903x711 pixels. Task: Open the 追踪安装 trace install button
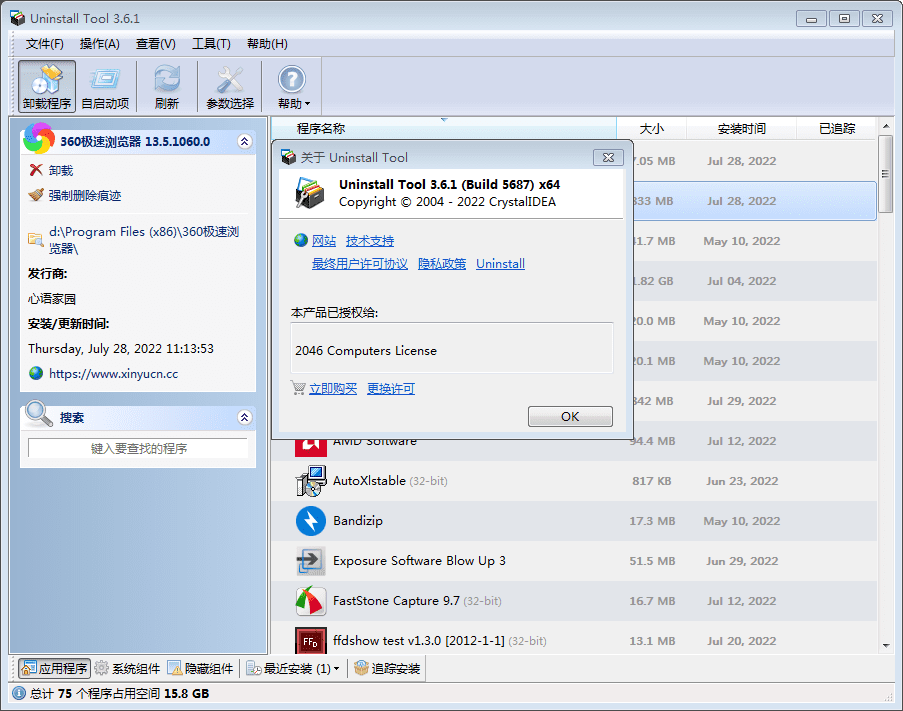click(387, 668)
